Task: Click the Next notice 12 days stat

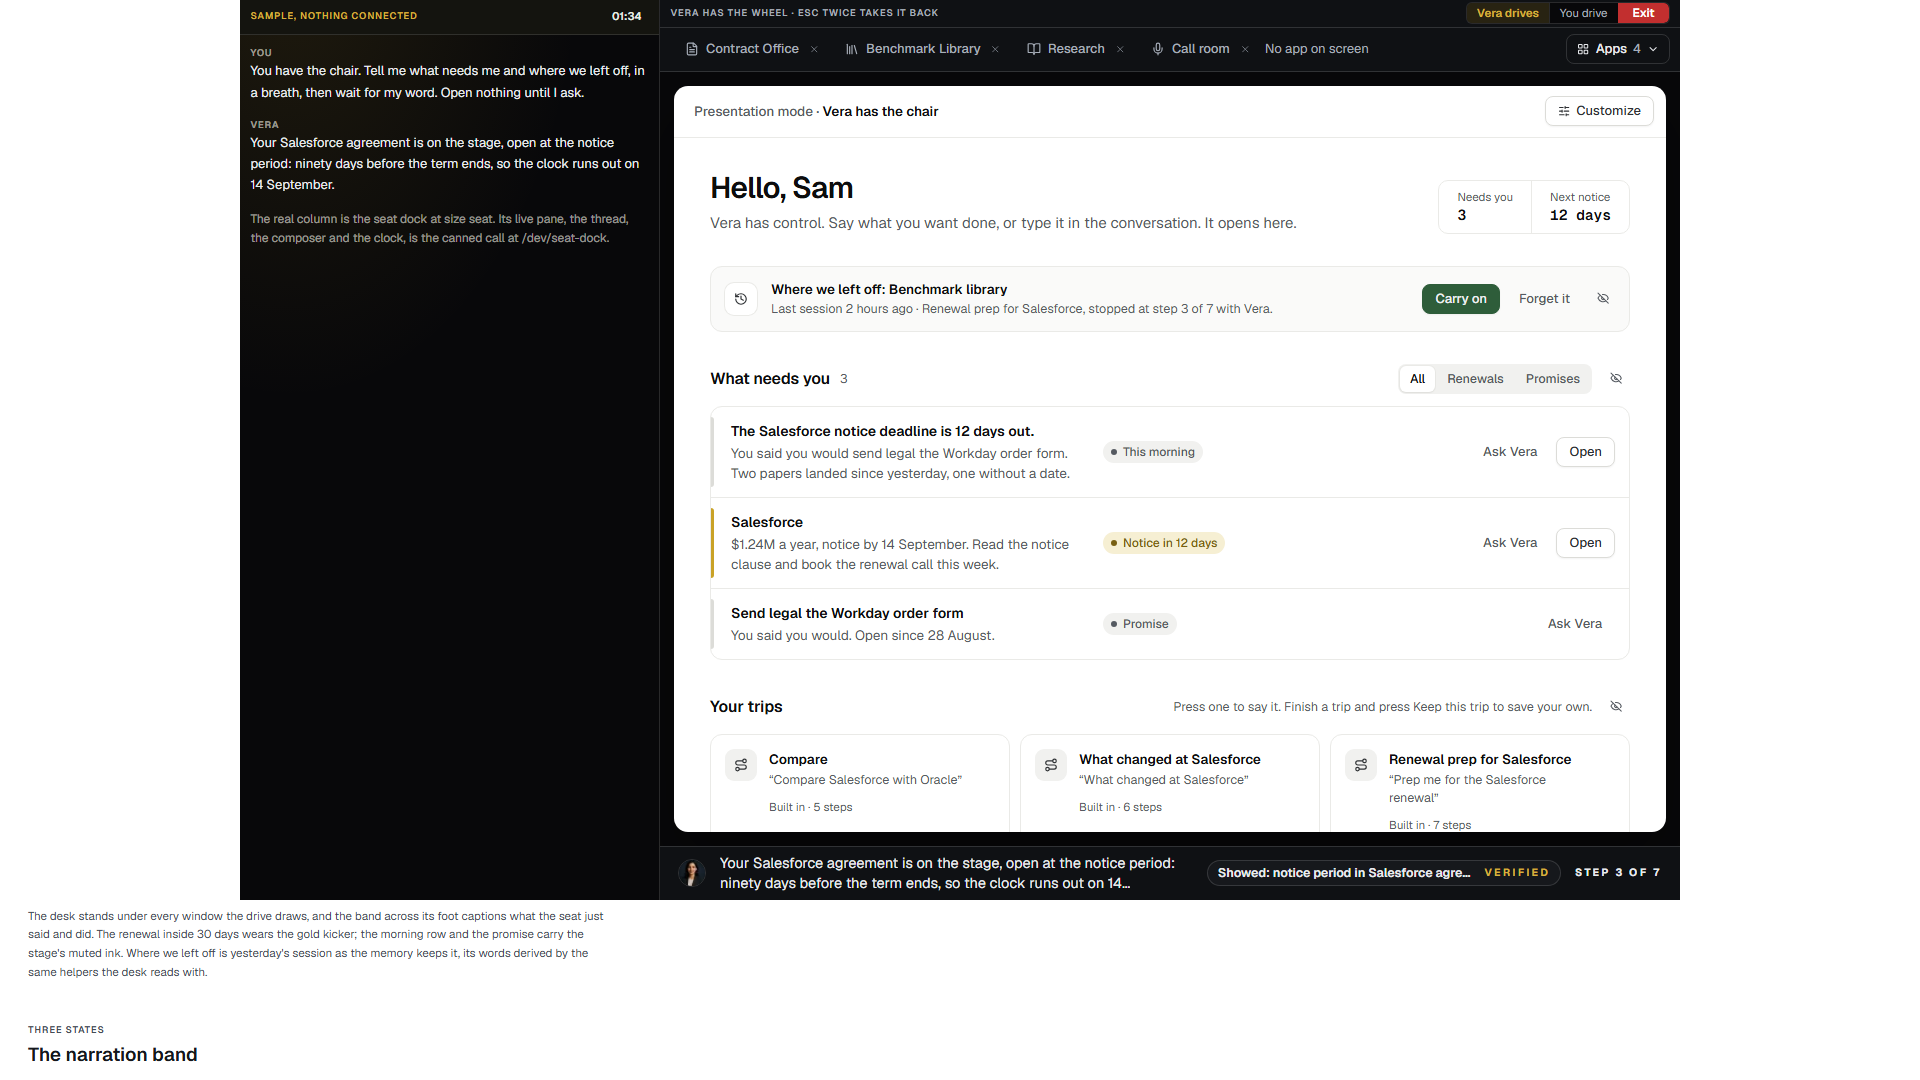Action: pos(1580,207)
